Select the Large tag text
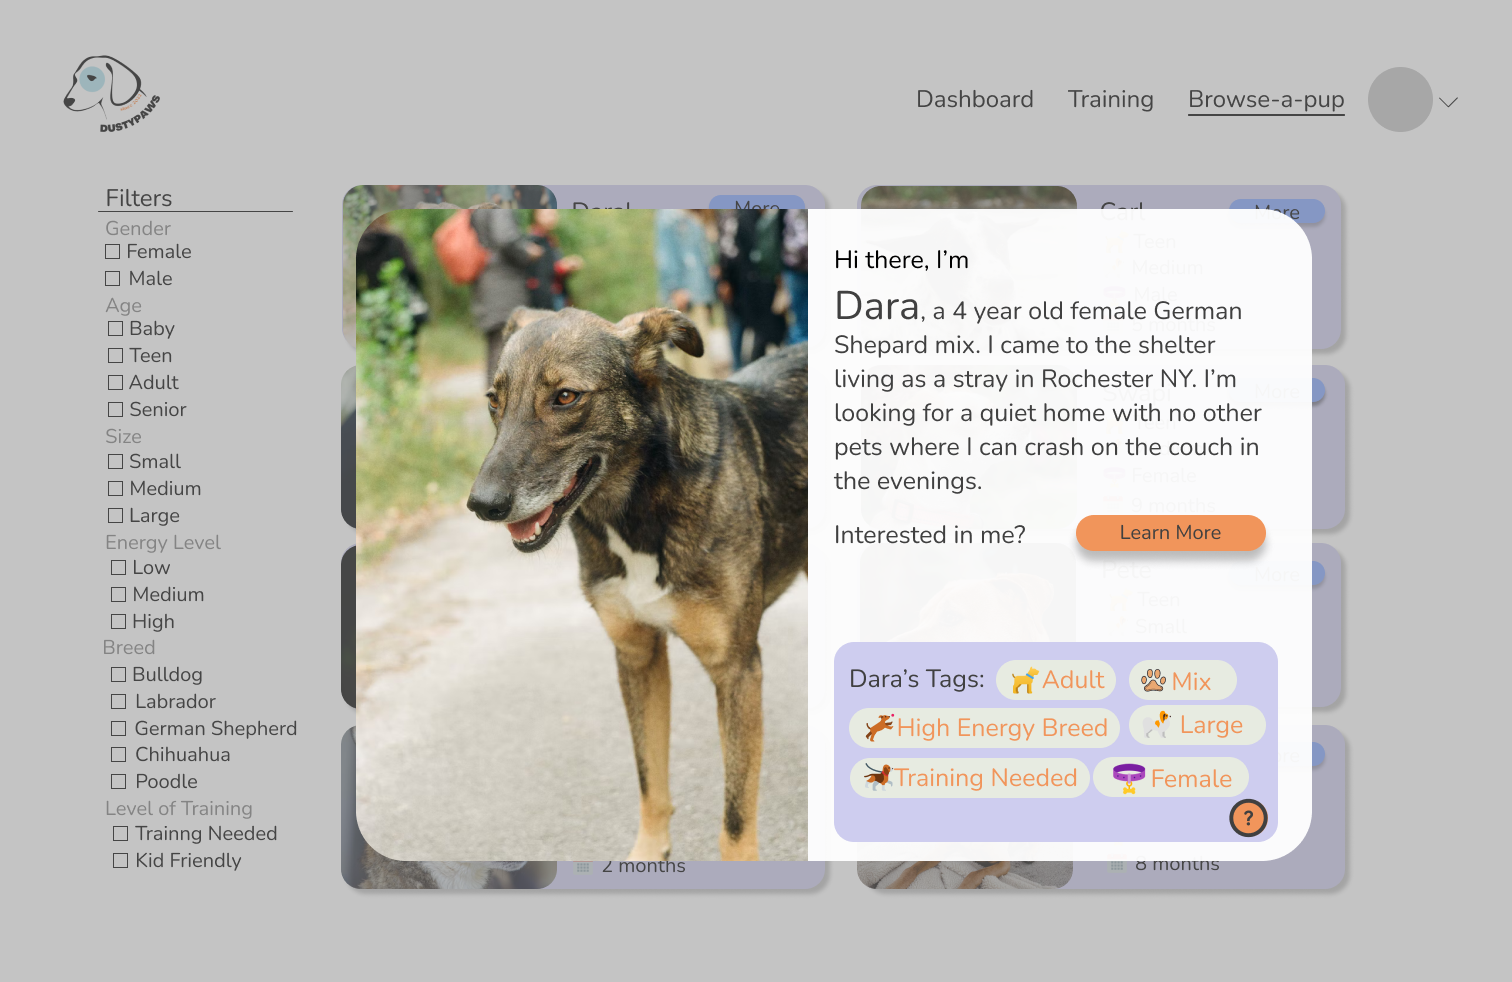This screenshot has width=1512, height=982. pyautogui.click(x=1211, y=725)
